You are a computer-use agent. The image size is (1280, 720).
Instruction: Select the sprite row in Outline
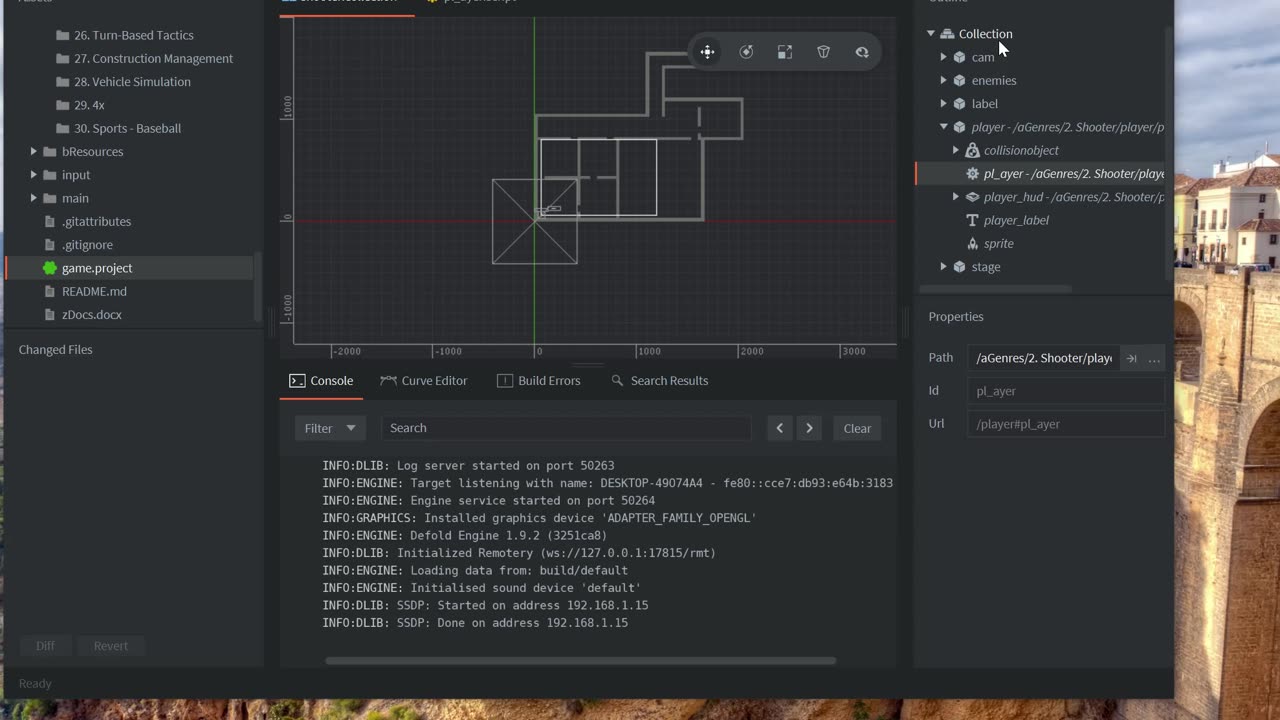tap(1040, 244)
